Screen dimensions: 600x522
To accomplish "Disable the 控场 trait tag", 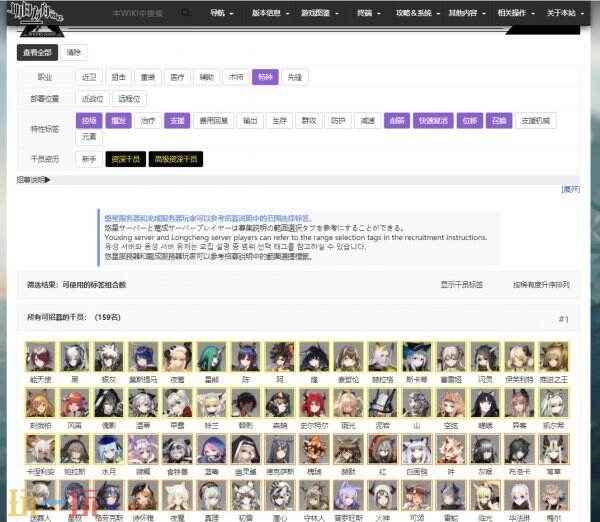I will pos(89,121).
